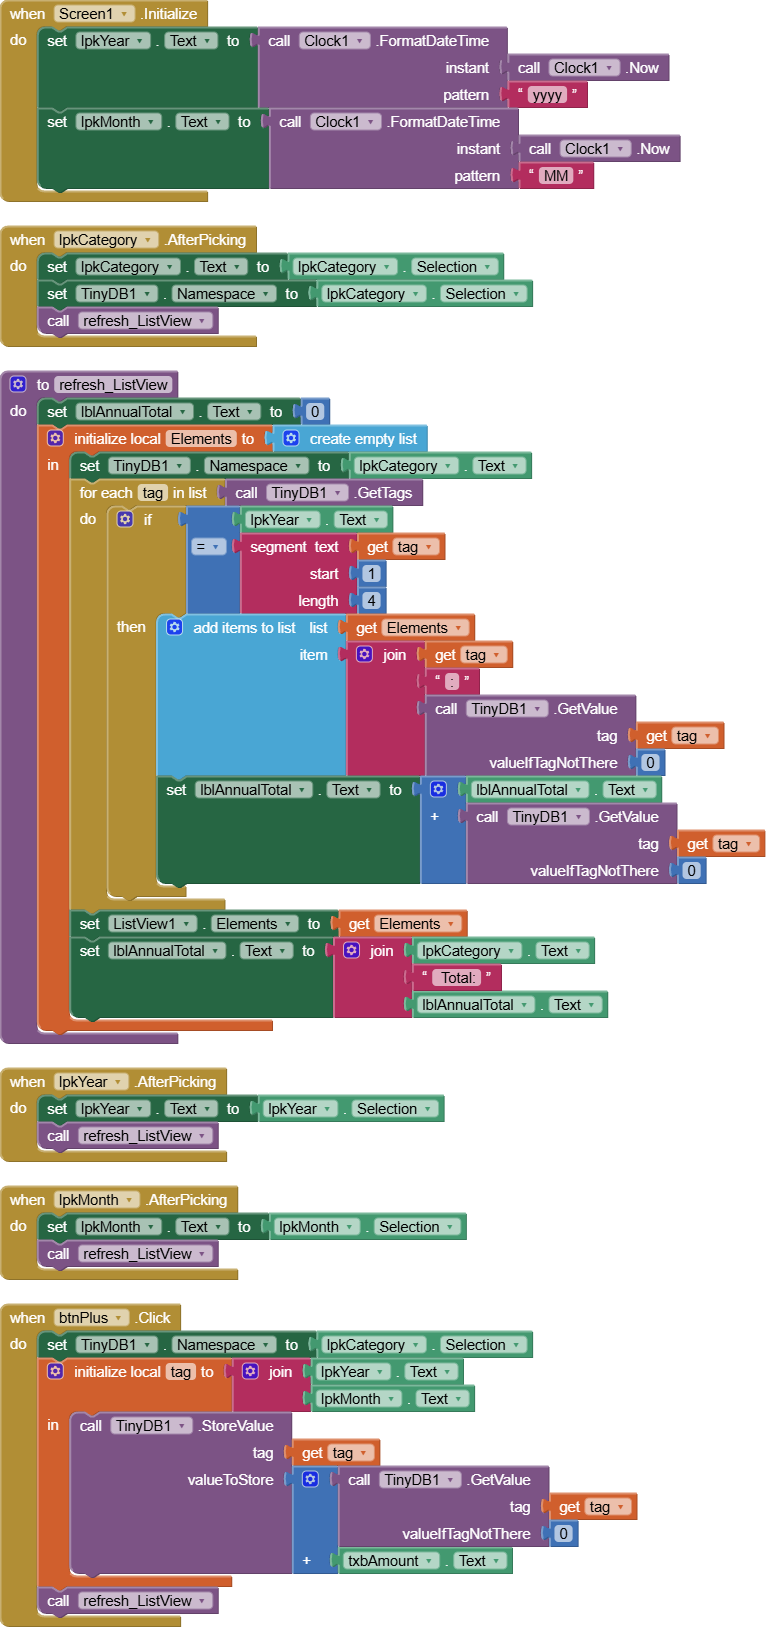Open the ListView1 Elements property dropdown
Screen dimensions: 766x1627
[254, 923]
